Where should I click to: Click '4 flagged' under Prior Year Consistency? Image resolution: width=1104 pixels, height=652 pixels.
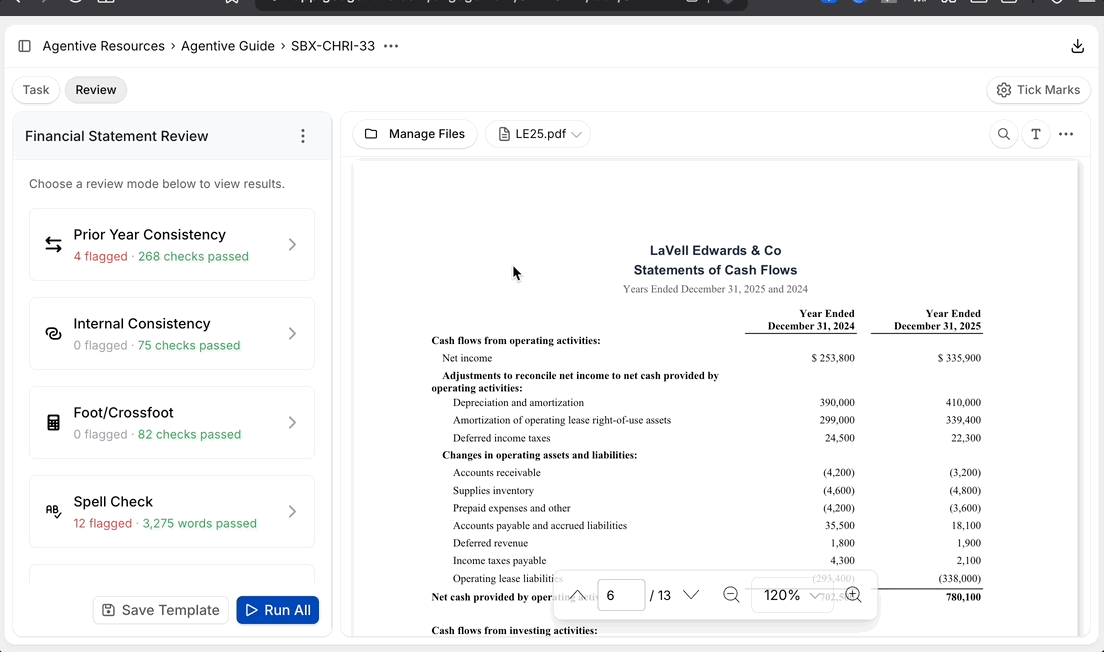101,256
